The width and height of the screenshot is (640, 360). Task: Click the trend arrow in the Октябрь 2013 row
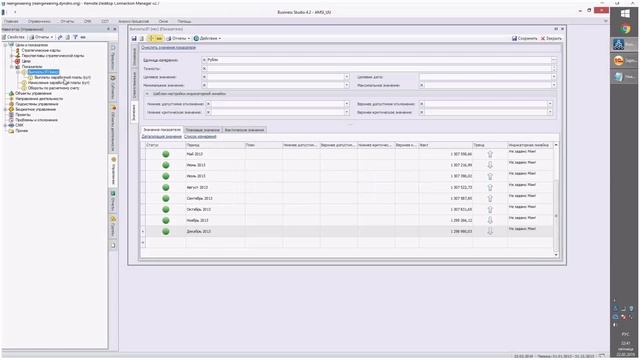coord(490,209)
